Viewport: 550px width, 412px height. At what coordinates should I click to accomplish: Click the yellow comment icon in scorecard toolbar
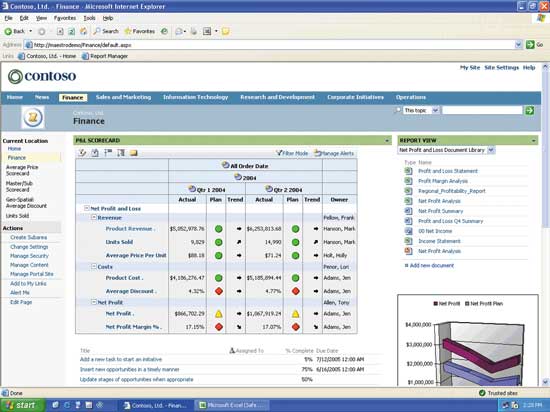click(x=134, y=153)
